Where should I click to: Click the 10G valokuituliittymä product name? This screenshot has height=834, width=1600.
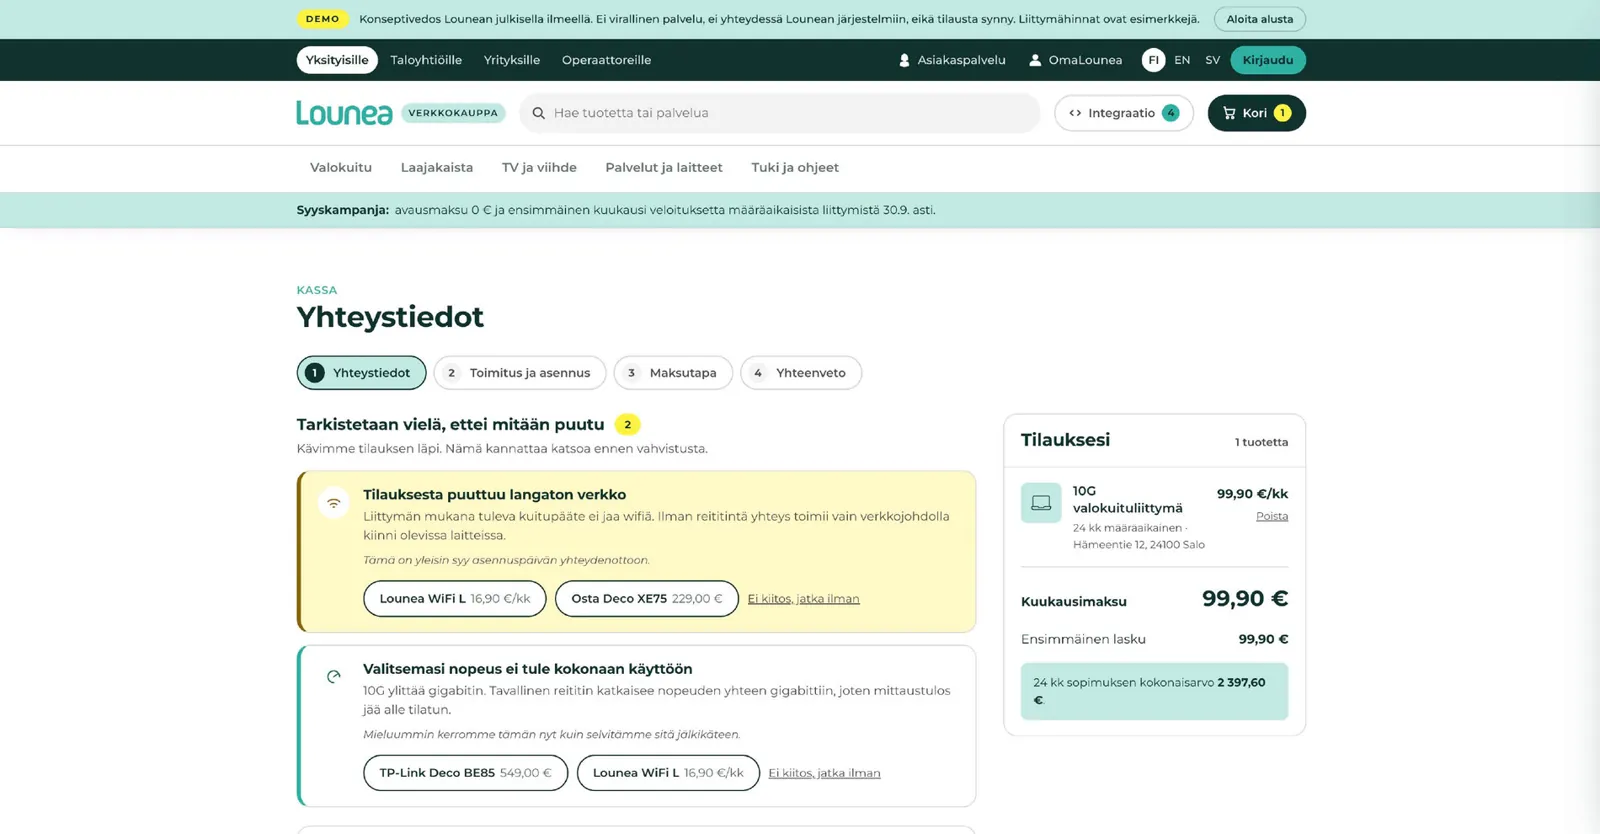click(1128, 499)
